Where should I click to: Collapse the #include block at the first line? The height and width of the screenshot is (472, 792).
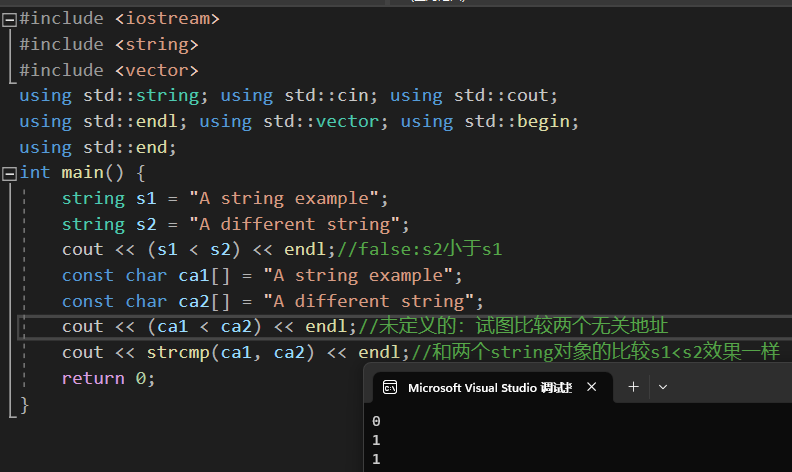tap(9, 18)
